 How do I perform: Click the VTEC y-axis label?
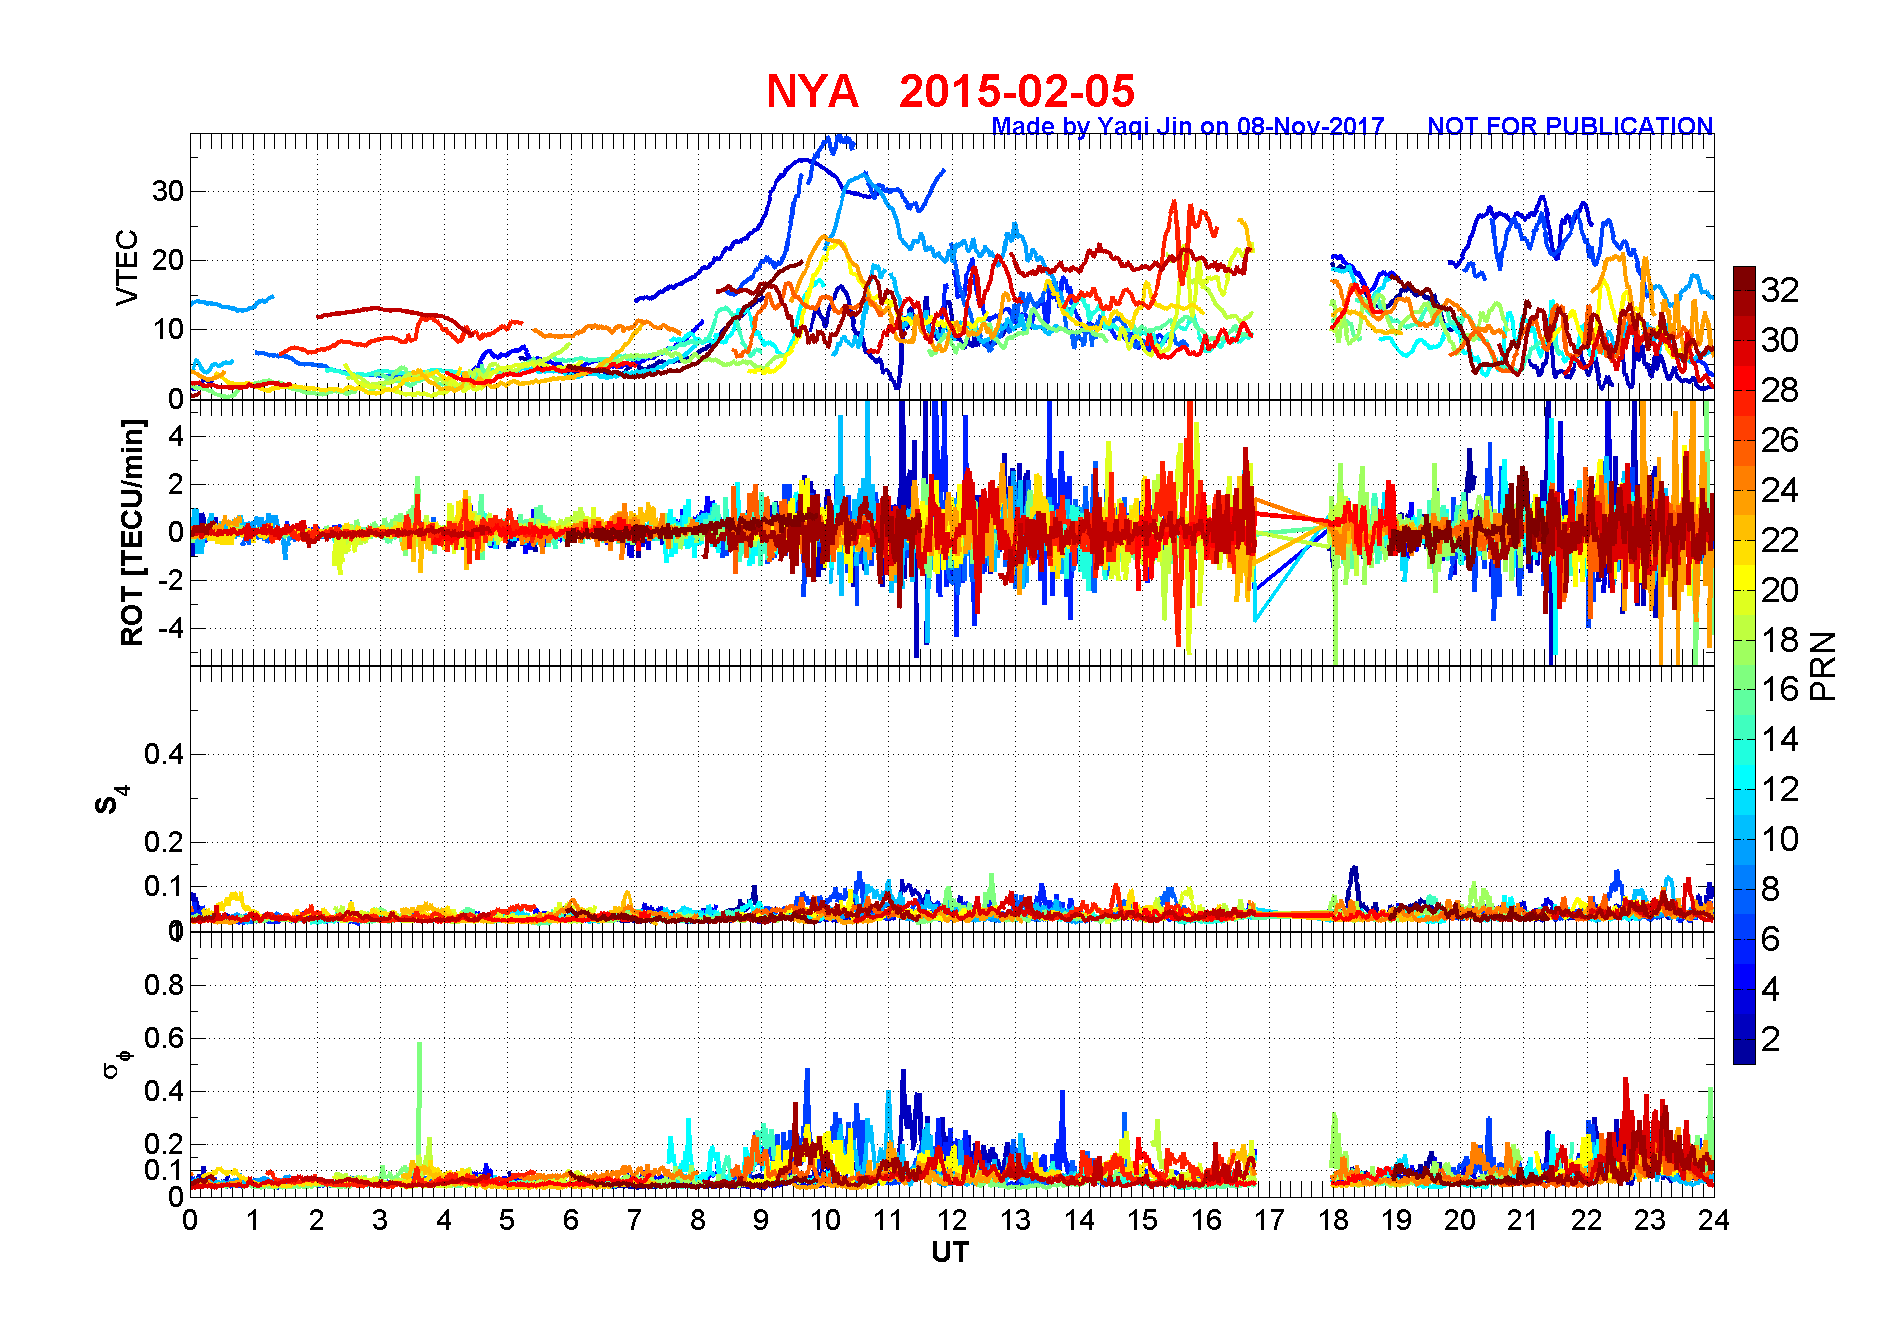127,267
